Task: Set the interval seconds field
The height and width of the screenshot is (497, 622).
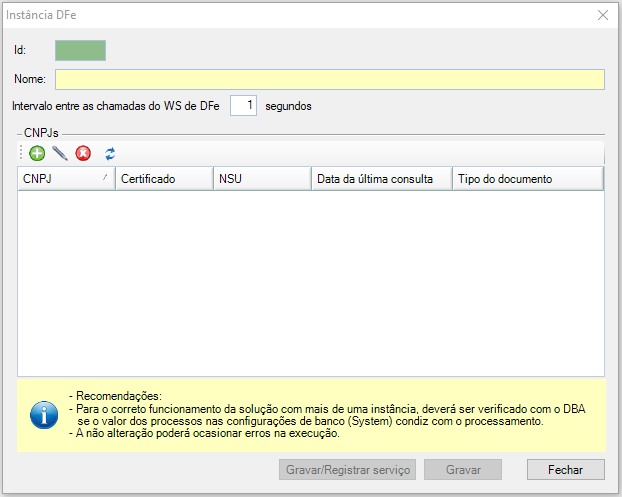Action: tap(244, 106)
